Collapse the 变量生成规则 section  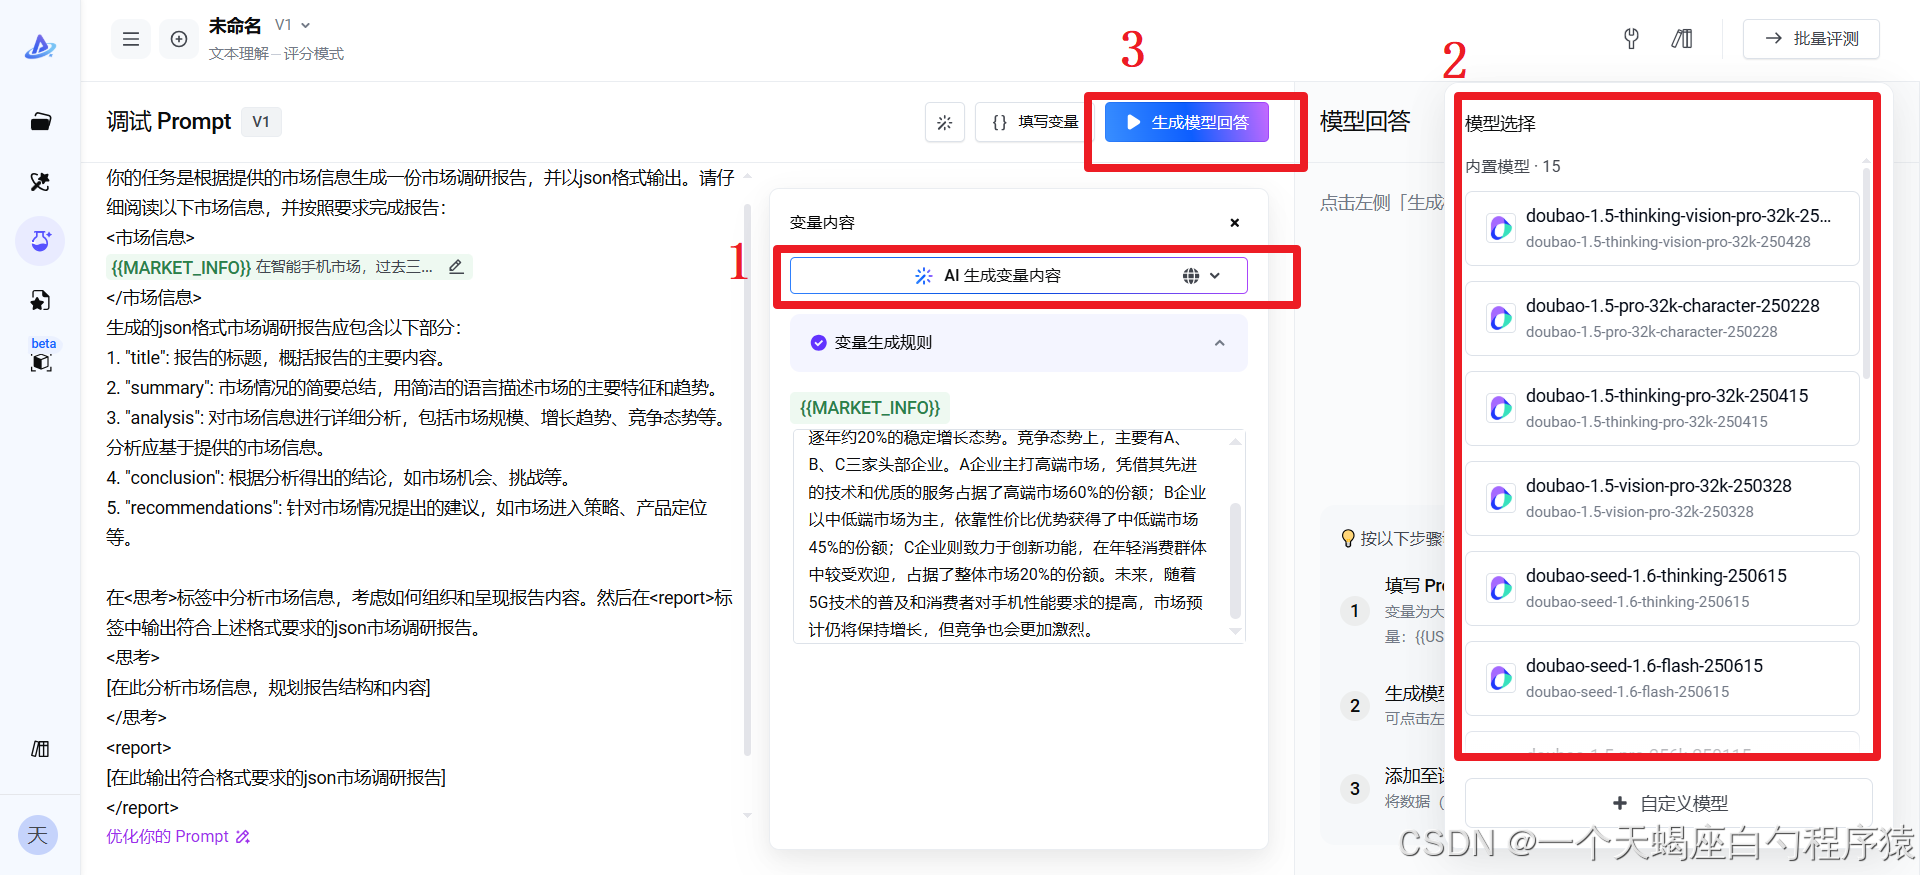click(x=1220, y=343)
